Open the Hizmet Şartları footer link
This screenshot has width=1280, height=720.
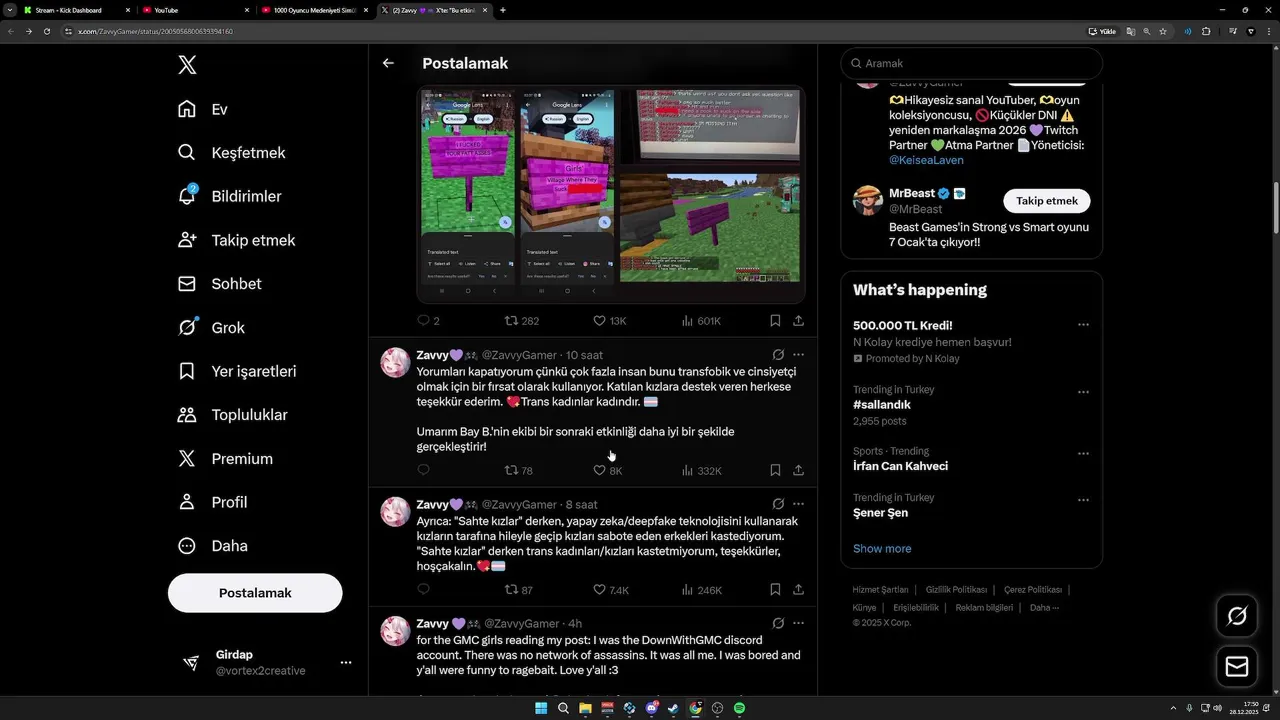coord(880,590)
